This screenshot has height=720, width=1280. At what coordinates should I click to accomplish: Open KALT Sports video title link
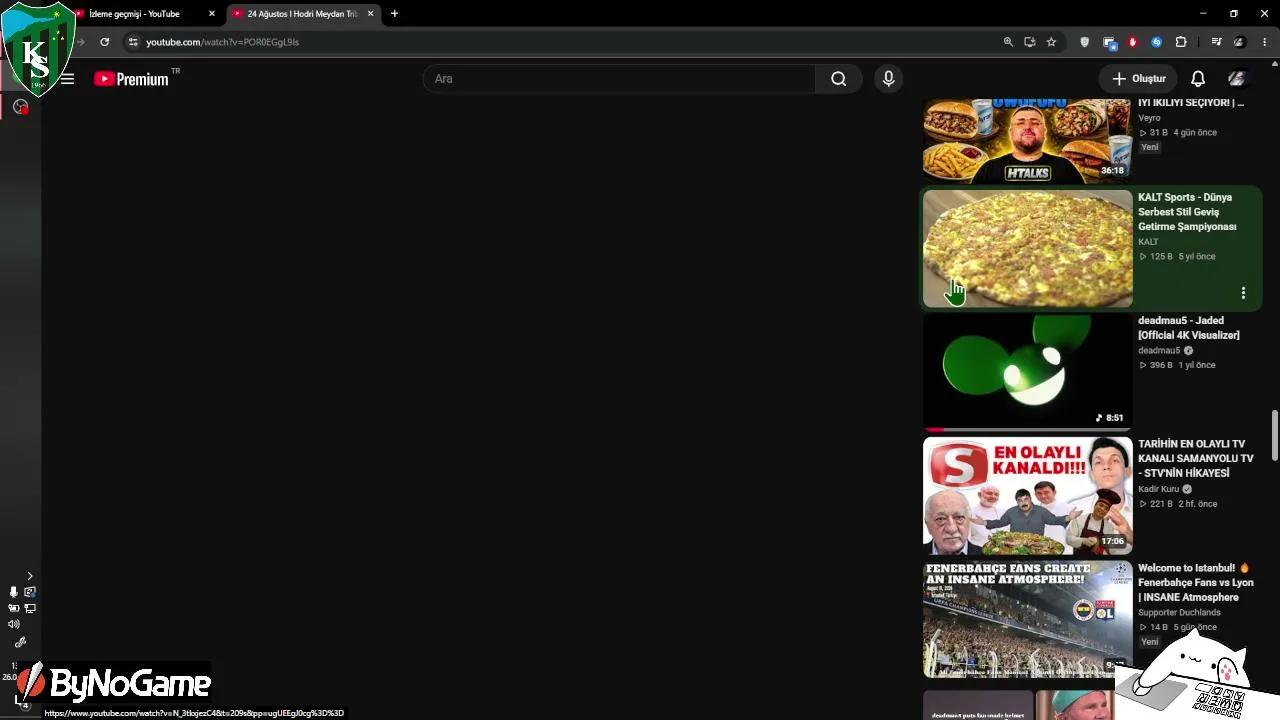point(1187,212)
